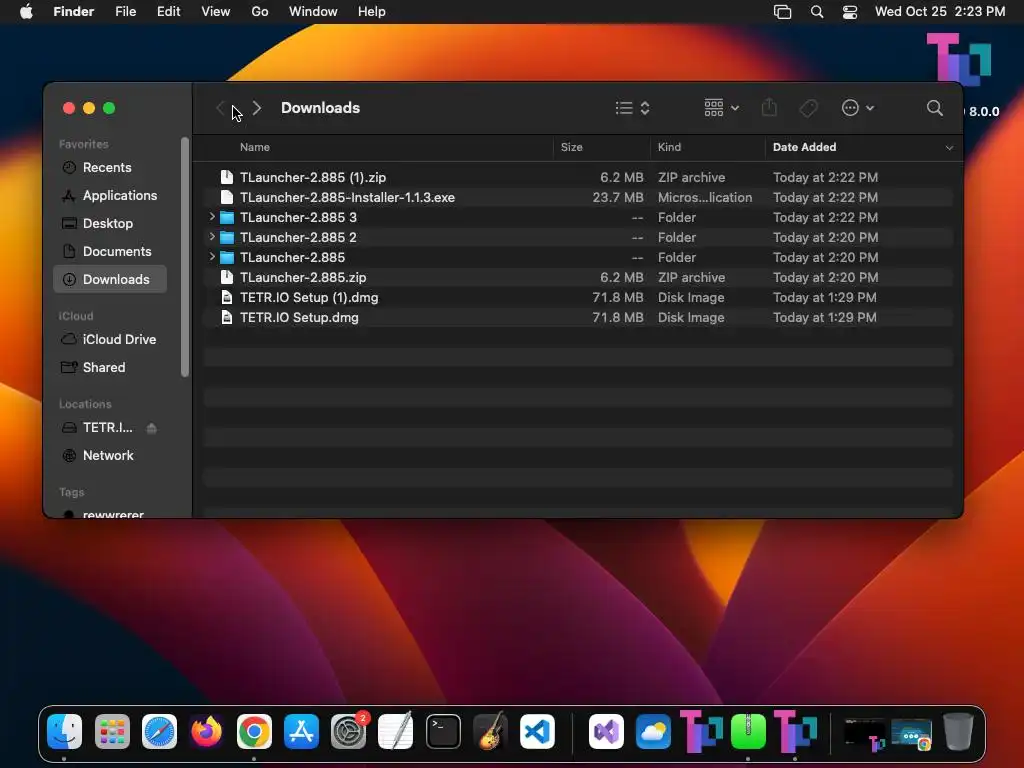
Task: Open the Help menu
Action: pos(372,12)
